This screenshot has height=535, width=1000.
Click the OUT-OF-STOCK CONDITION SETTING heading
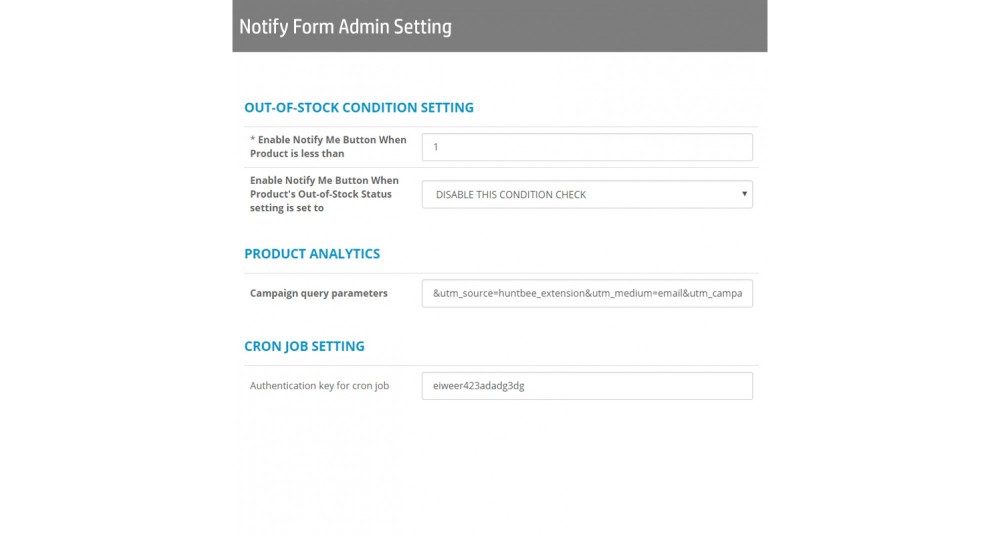[x=359, y=107]
